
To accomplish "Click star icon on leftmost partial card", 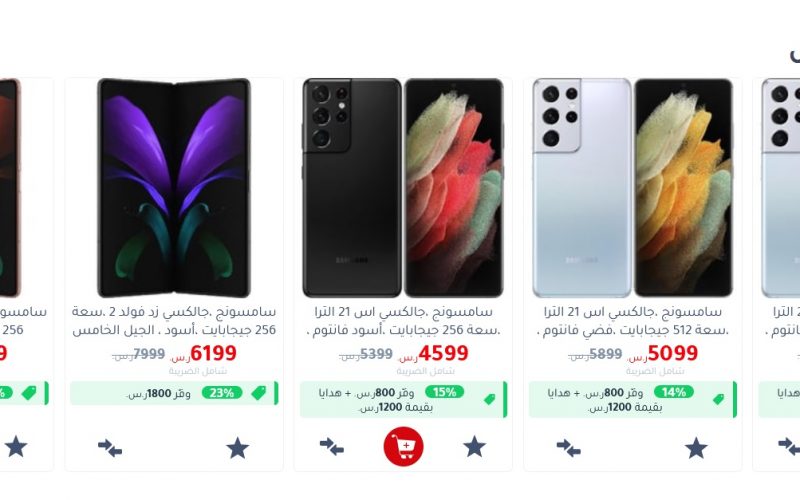I will tap(16, 447).
